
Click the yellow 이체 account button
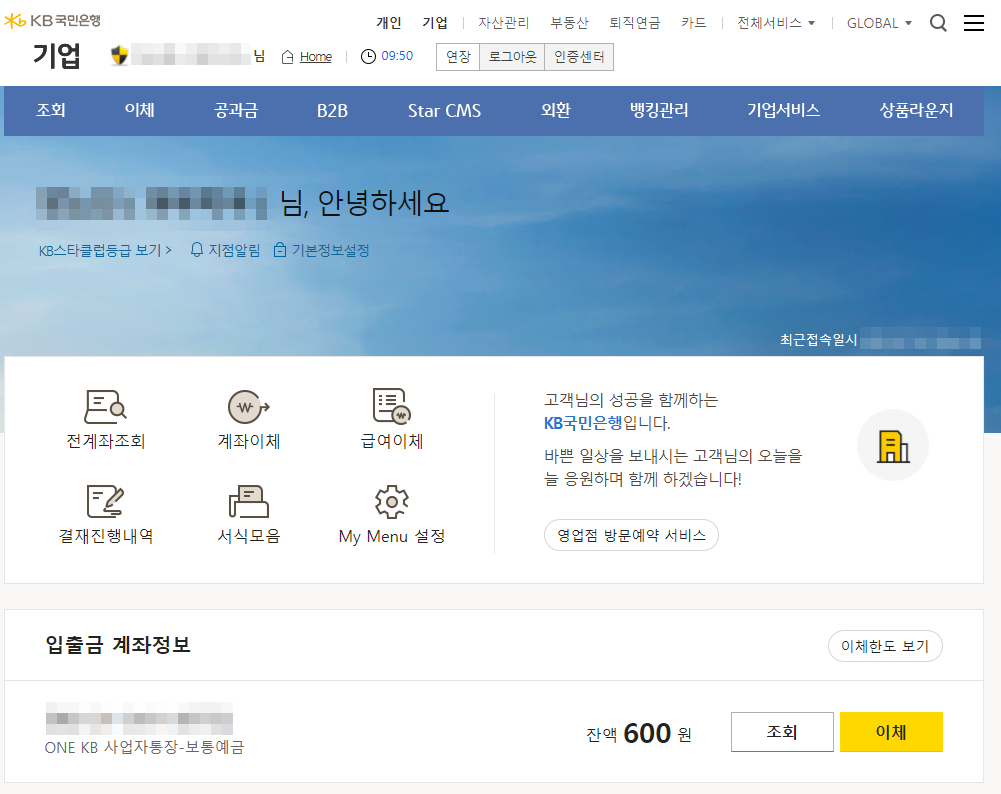click(891, 732)
